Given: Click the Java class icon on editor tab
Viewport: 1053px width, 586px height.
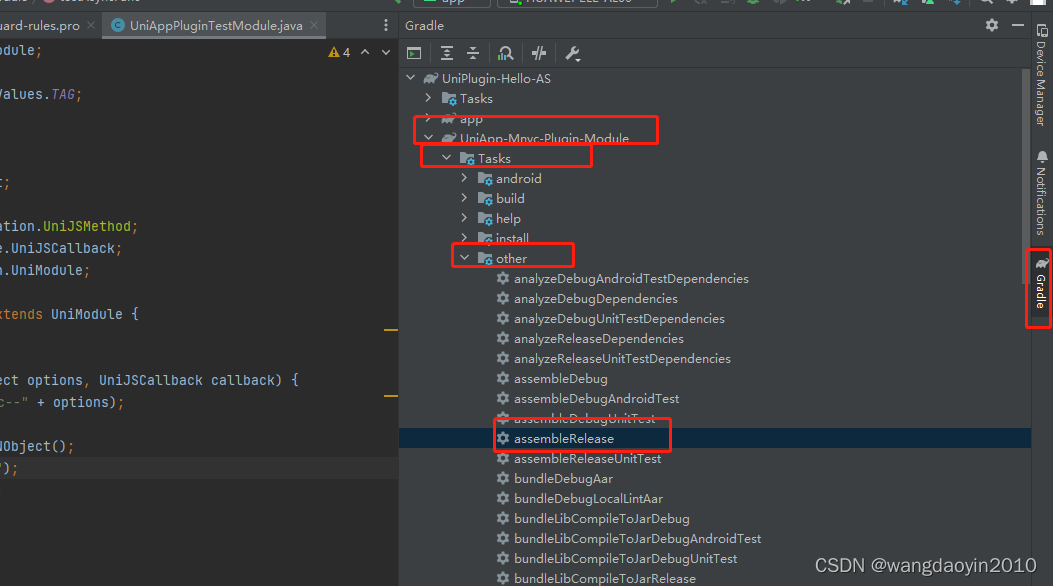Looking at the screenshot, I should (118, 26).
